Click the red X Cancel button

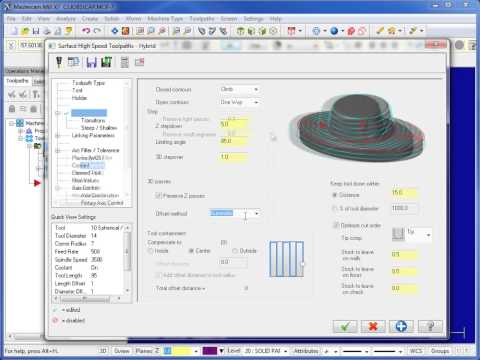[x=373, y=326]
